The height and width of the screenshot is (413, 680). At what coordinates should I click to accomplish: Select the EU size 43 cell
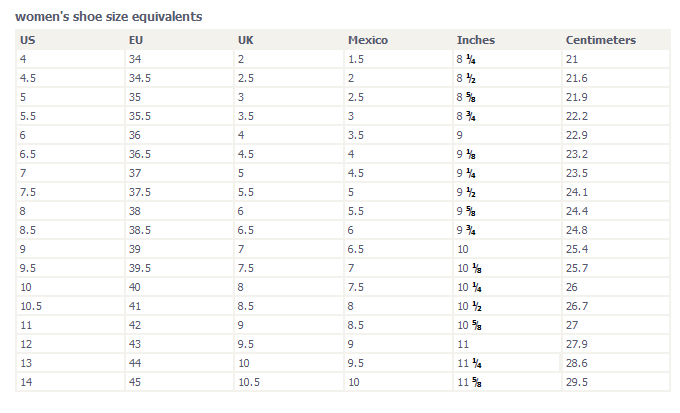(x=135, y=344)
